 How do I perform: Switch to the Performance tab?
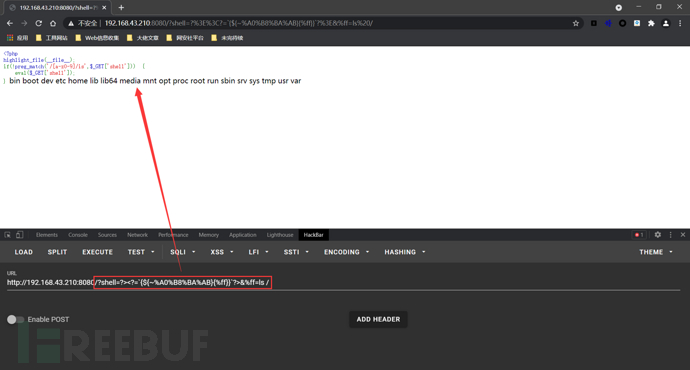click(173, 235)
